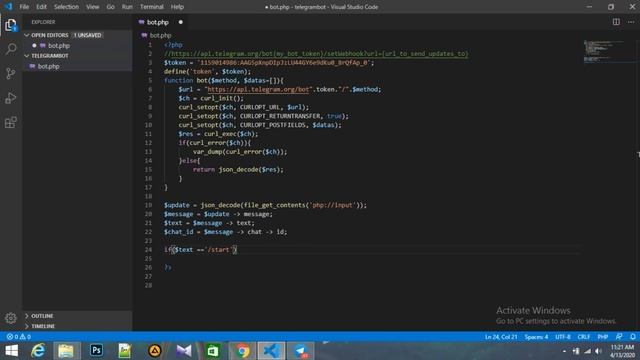Open the Selection menu

pos(66,7)
